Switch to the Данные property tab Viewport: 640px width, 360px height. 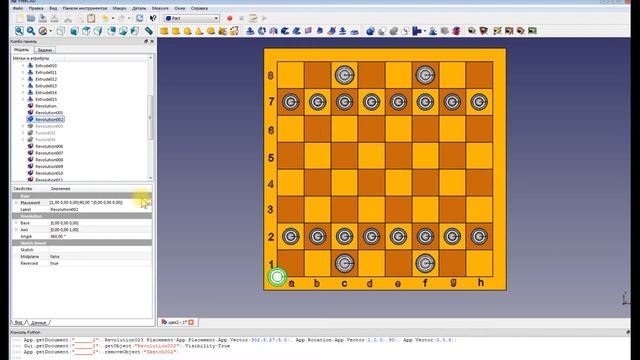(39, 322)
